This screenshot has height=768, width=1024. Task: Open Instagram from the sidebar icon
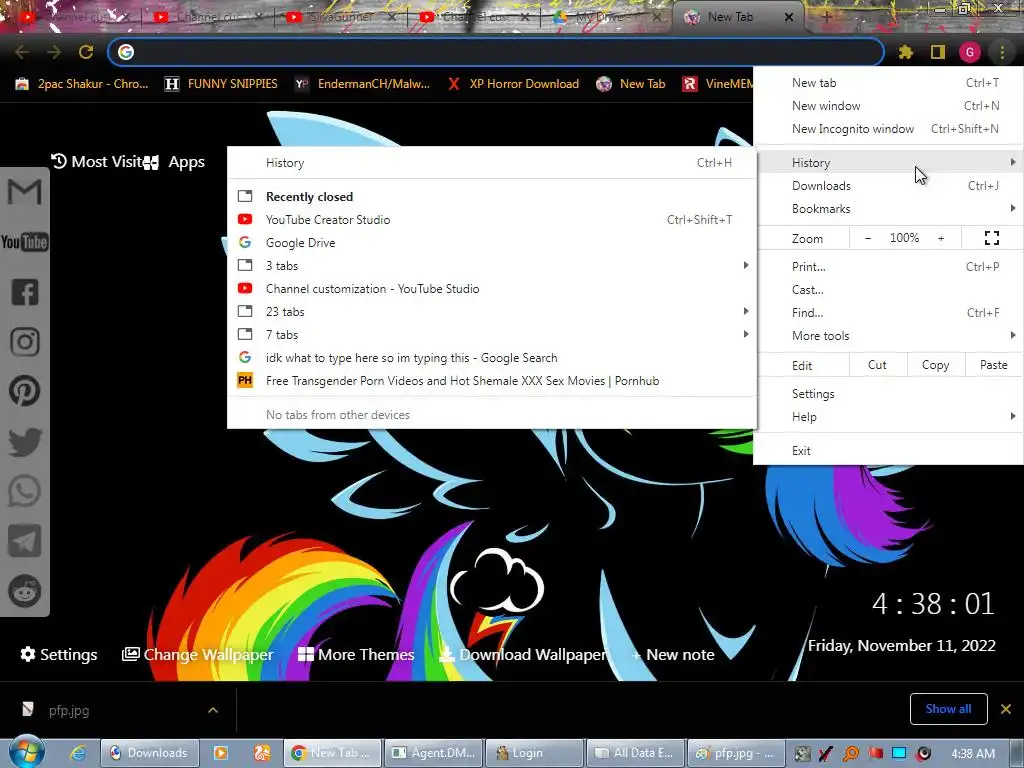coord(25,342)
